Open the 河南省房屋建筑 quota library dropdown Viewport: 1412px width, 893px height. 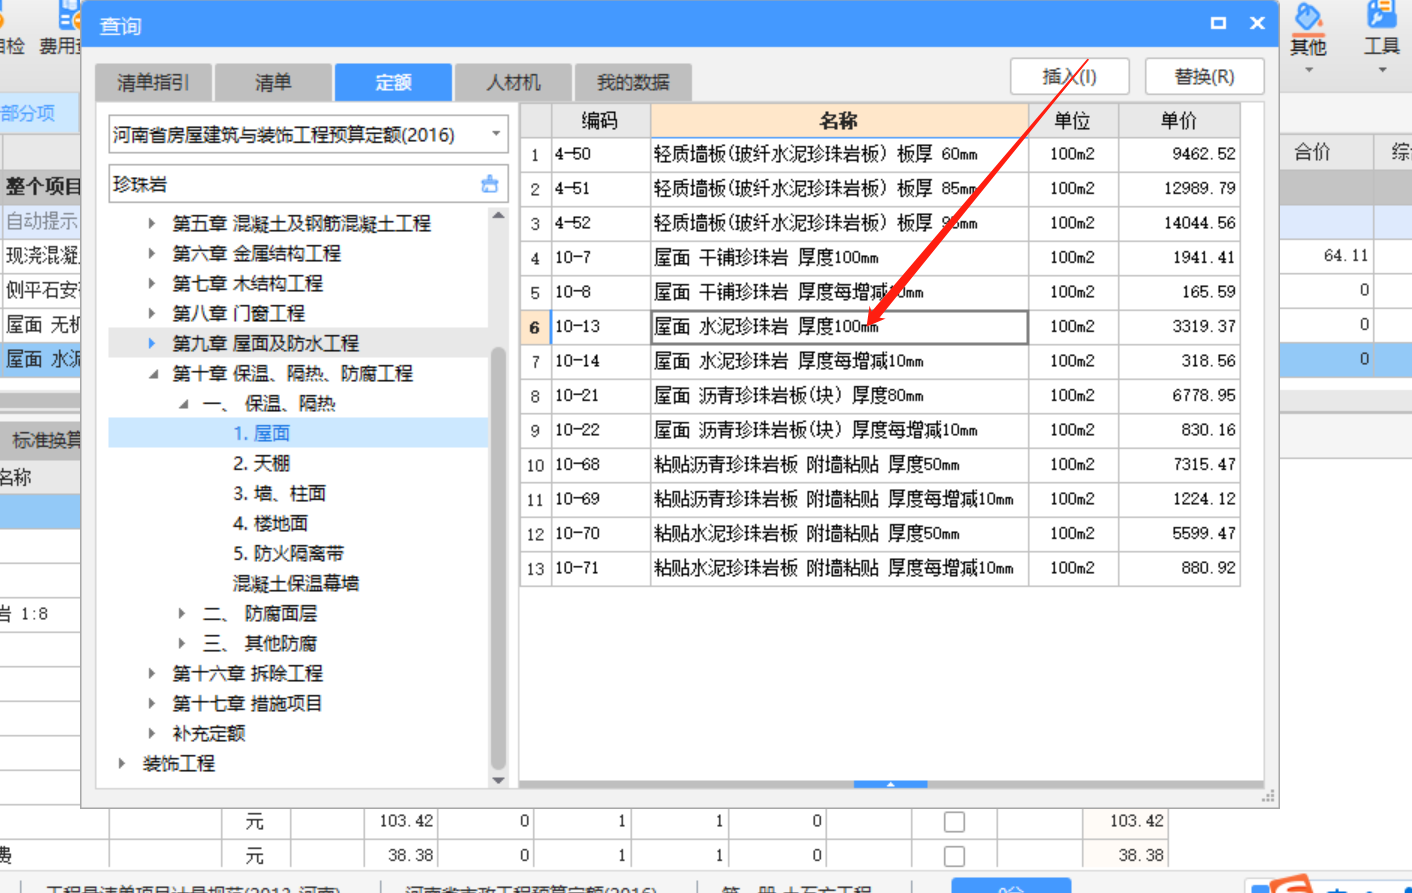495,134
